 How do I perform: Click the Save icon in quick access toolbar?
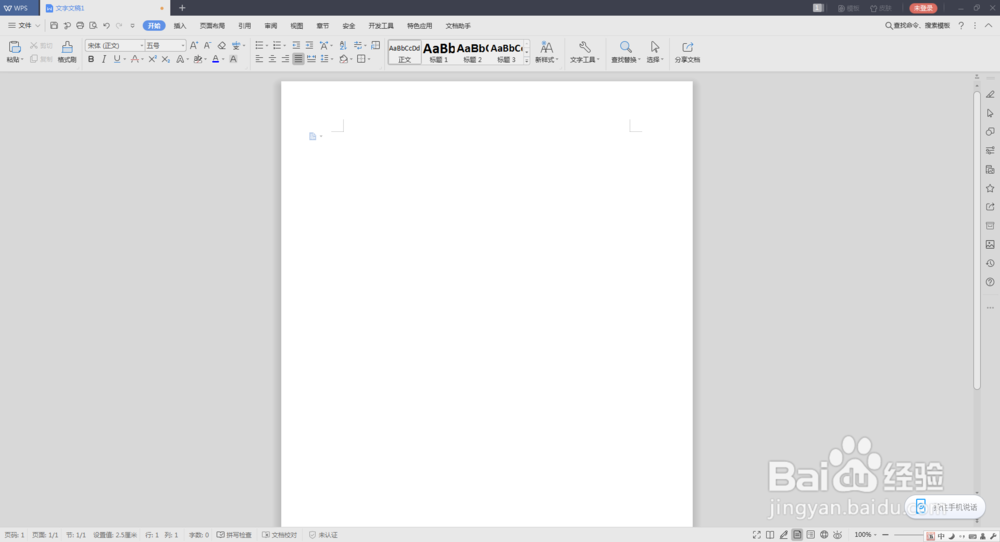pyautogui.click(x=54, y=26)
